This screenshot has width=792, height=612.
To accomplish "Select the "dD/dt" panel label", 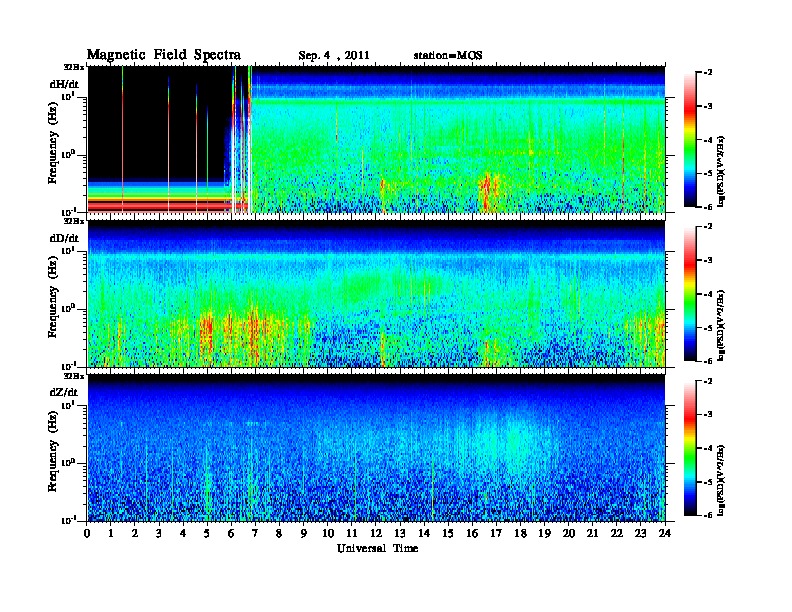I will pyautogui.click(x=64, y=238).
